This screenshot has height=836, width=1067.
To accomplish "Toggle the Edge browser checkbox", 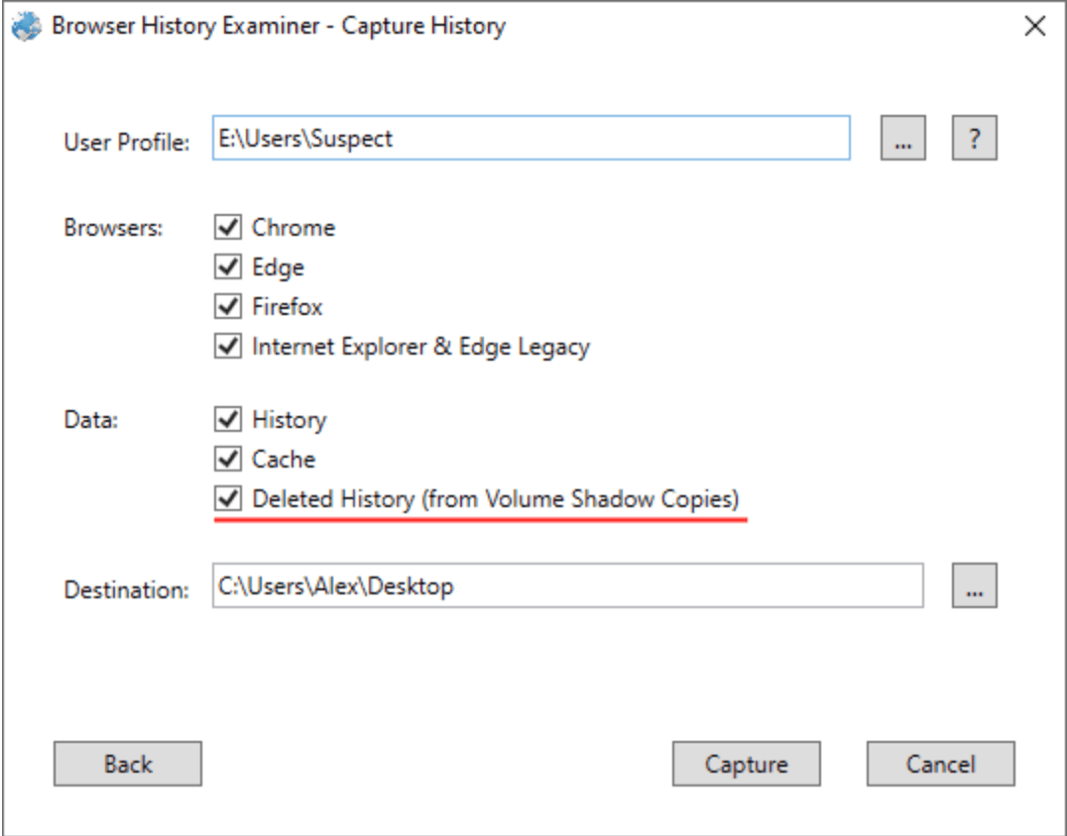I will coord(228,267).
